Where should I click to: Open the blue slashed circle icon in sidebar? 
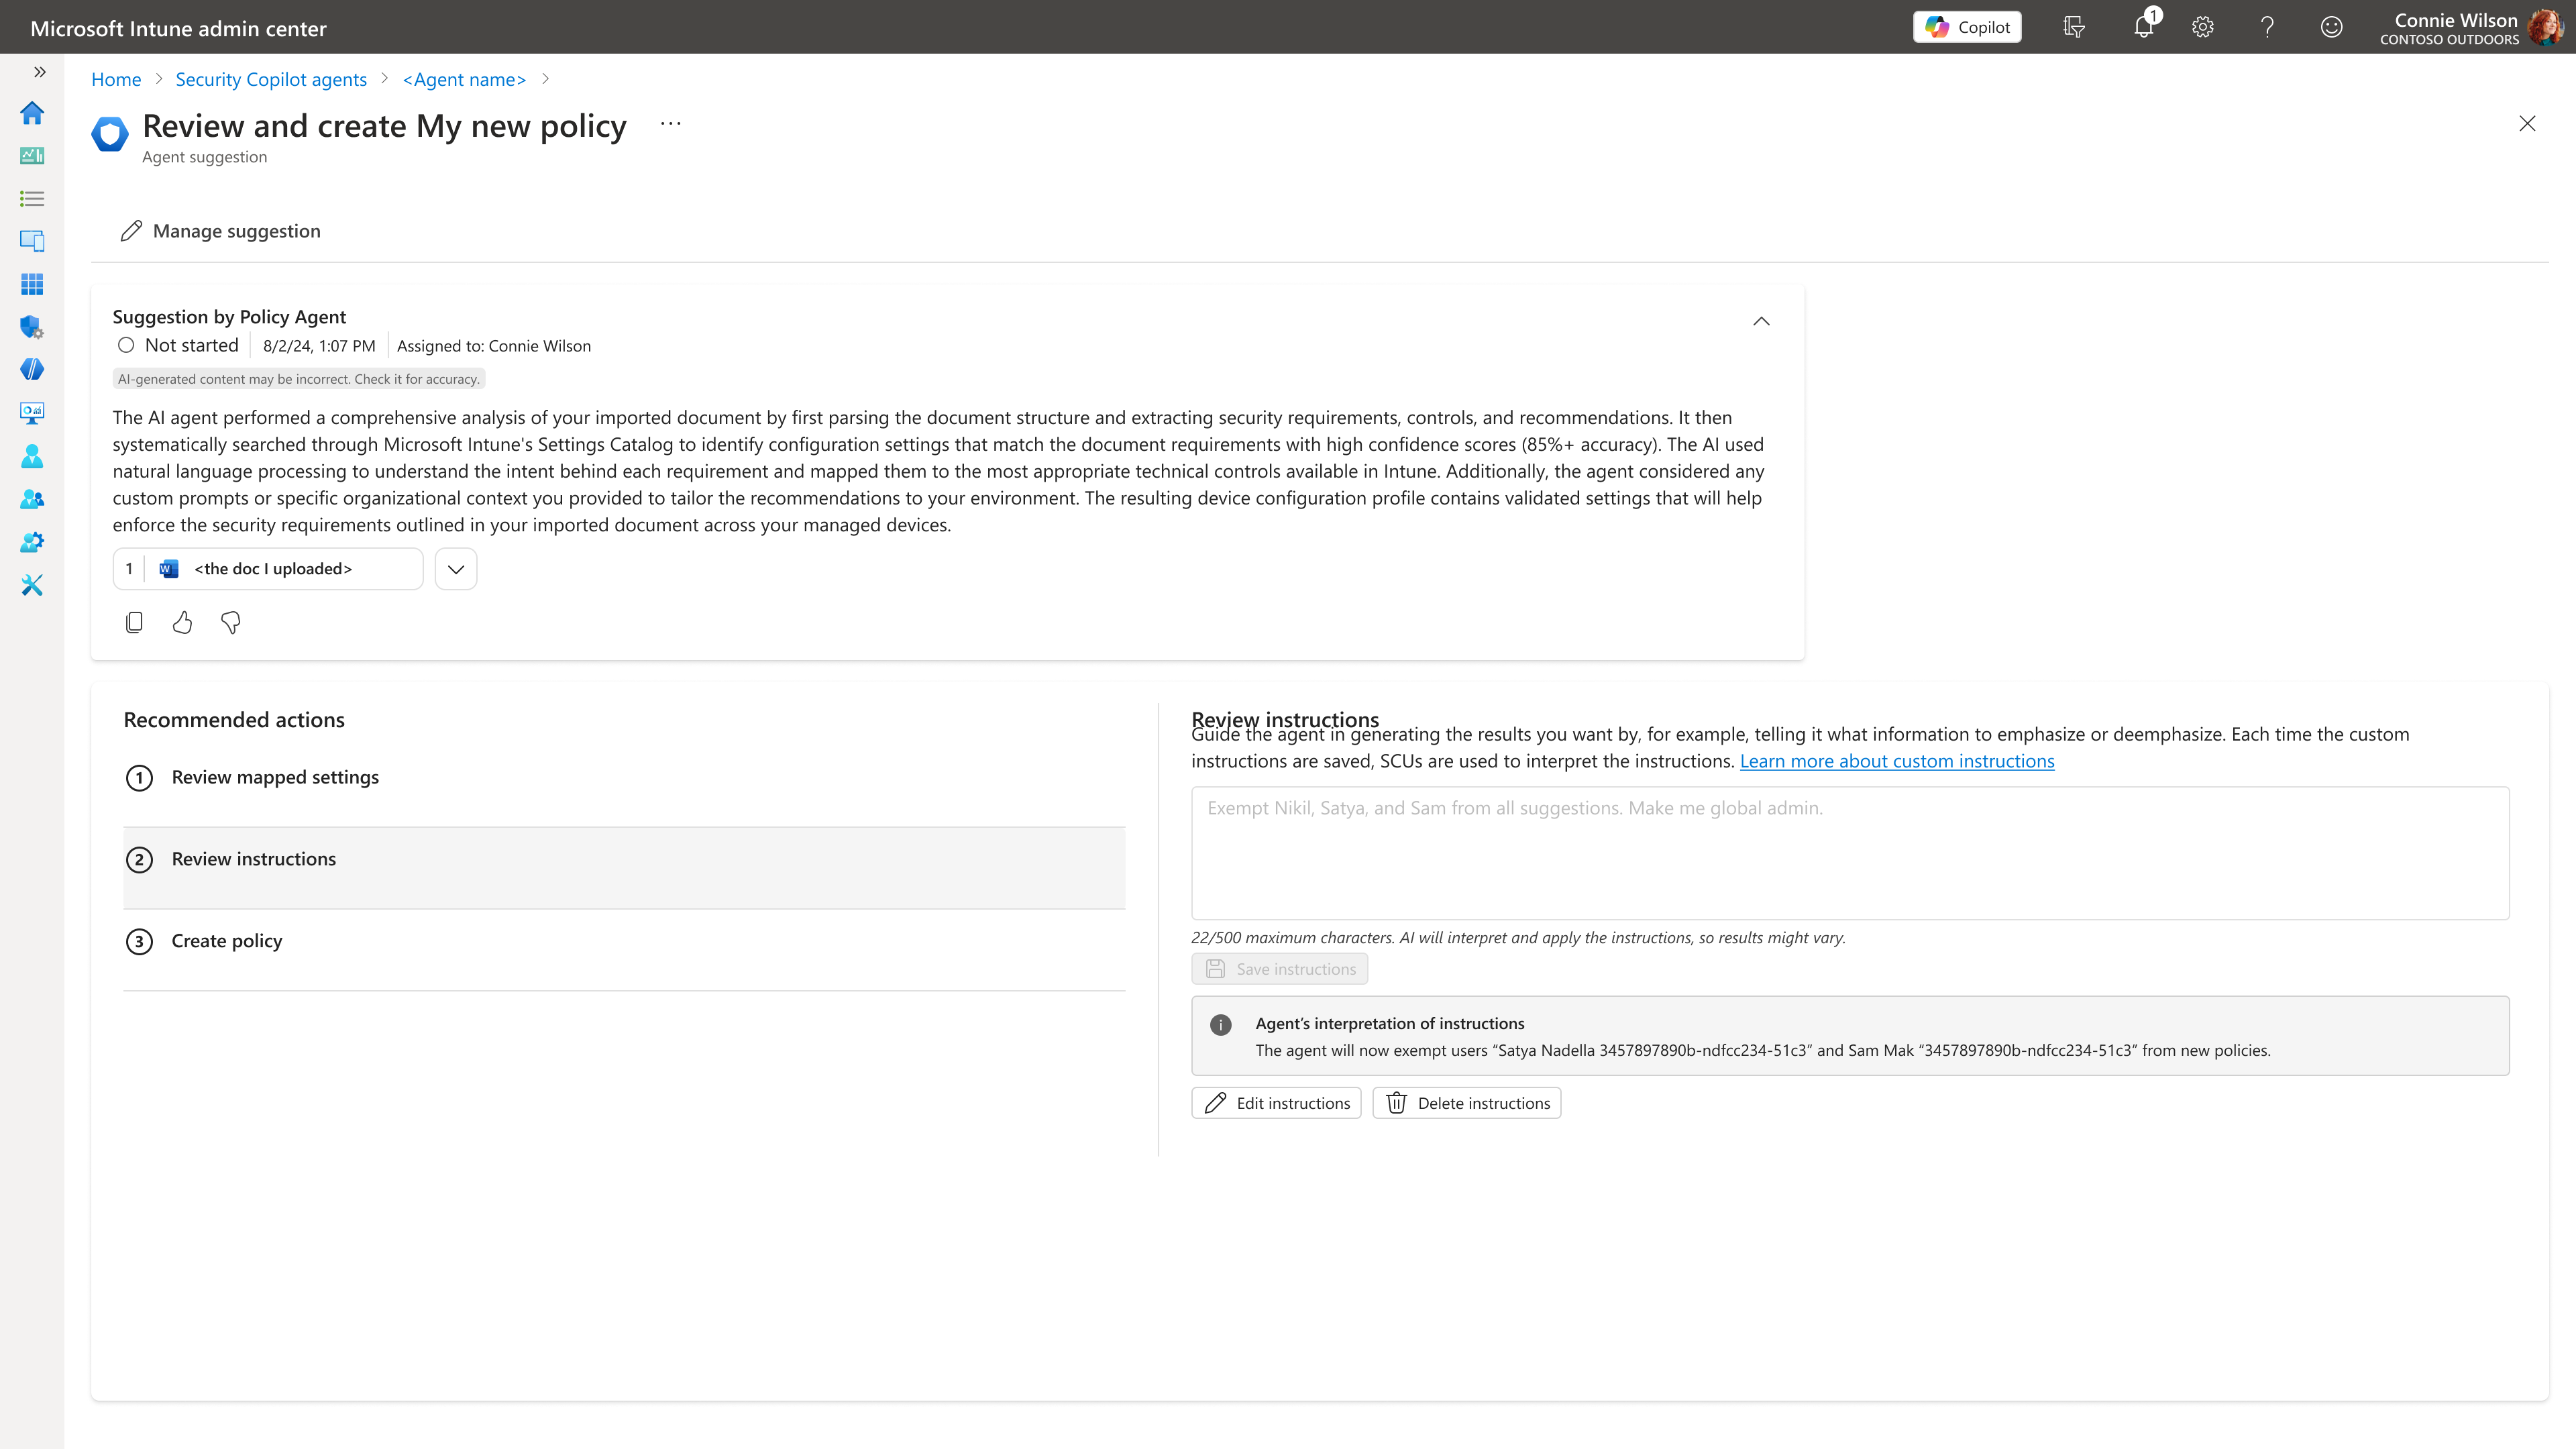click(32, 370)
